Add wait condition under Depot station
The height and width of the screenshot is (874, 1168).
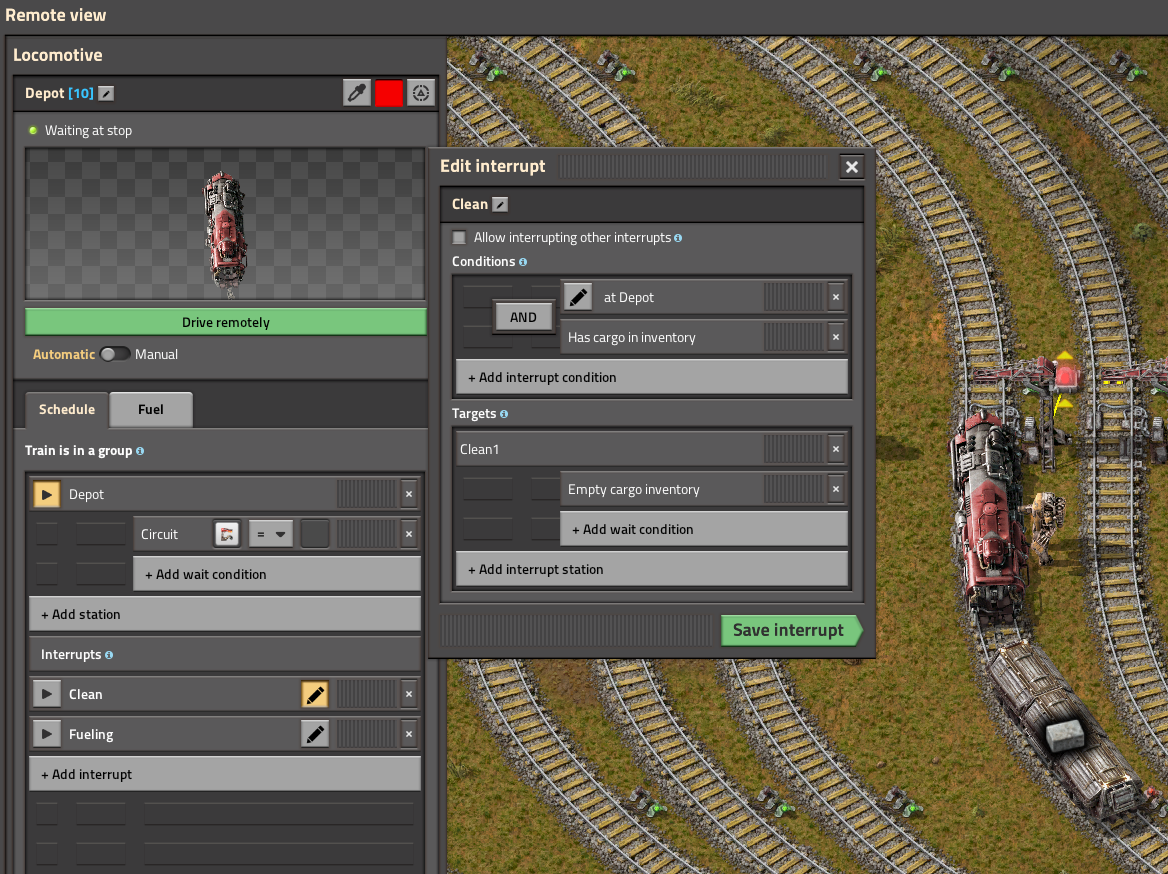point(277,574)
